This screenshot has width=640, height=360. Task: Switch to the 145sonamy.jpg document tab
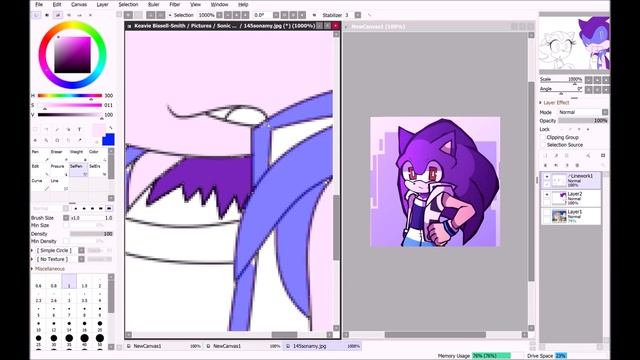[322, 346]
